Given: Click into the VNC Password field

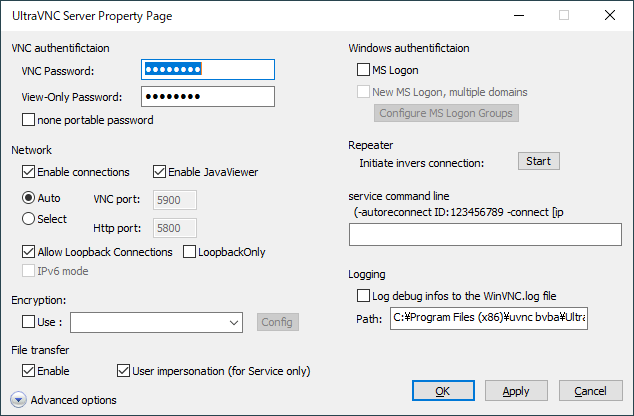Looking at the screenshot, I should click(x=207, y=69).
